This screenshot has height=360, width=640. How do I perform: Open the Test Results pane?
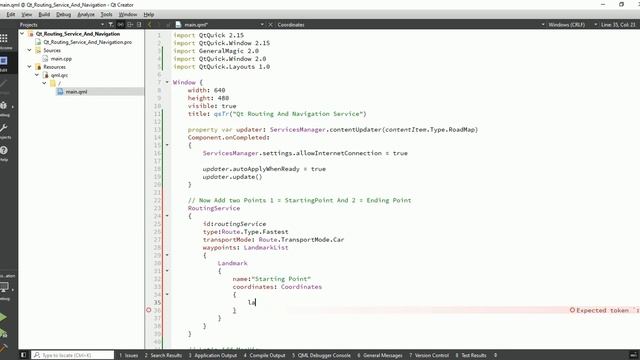(471, 356)
